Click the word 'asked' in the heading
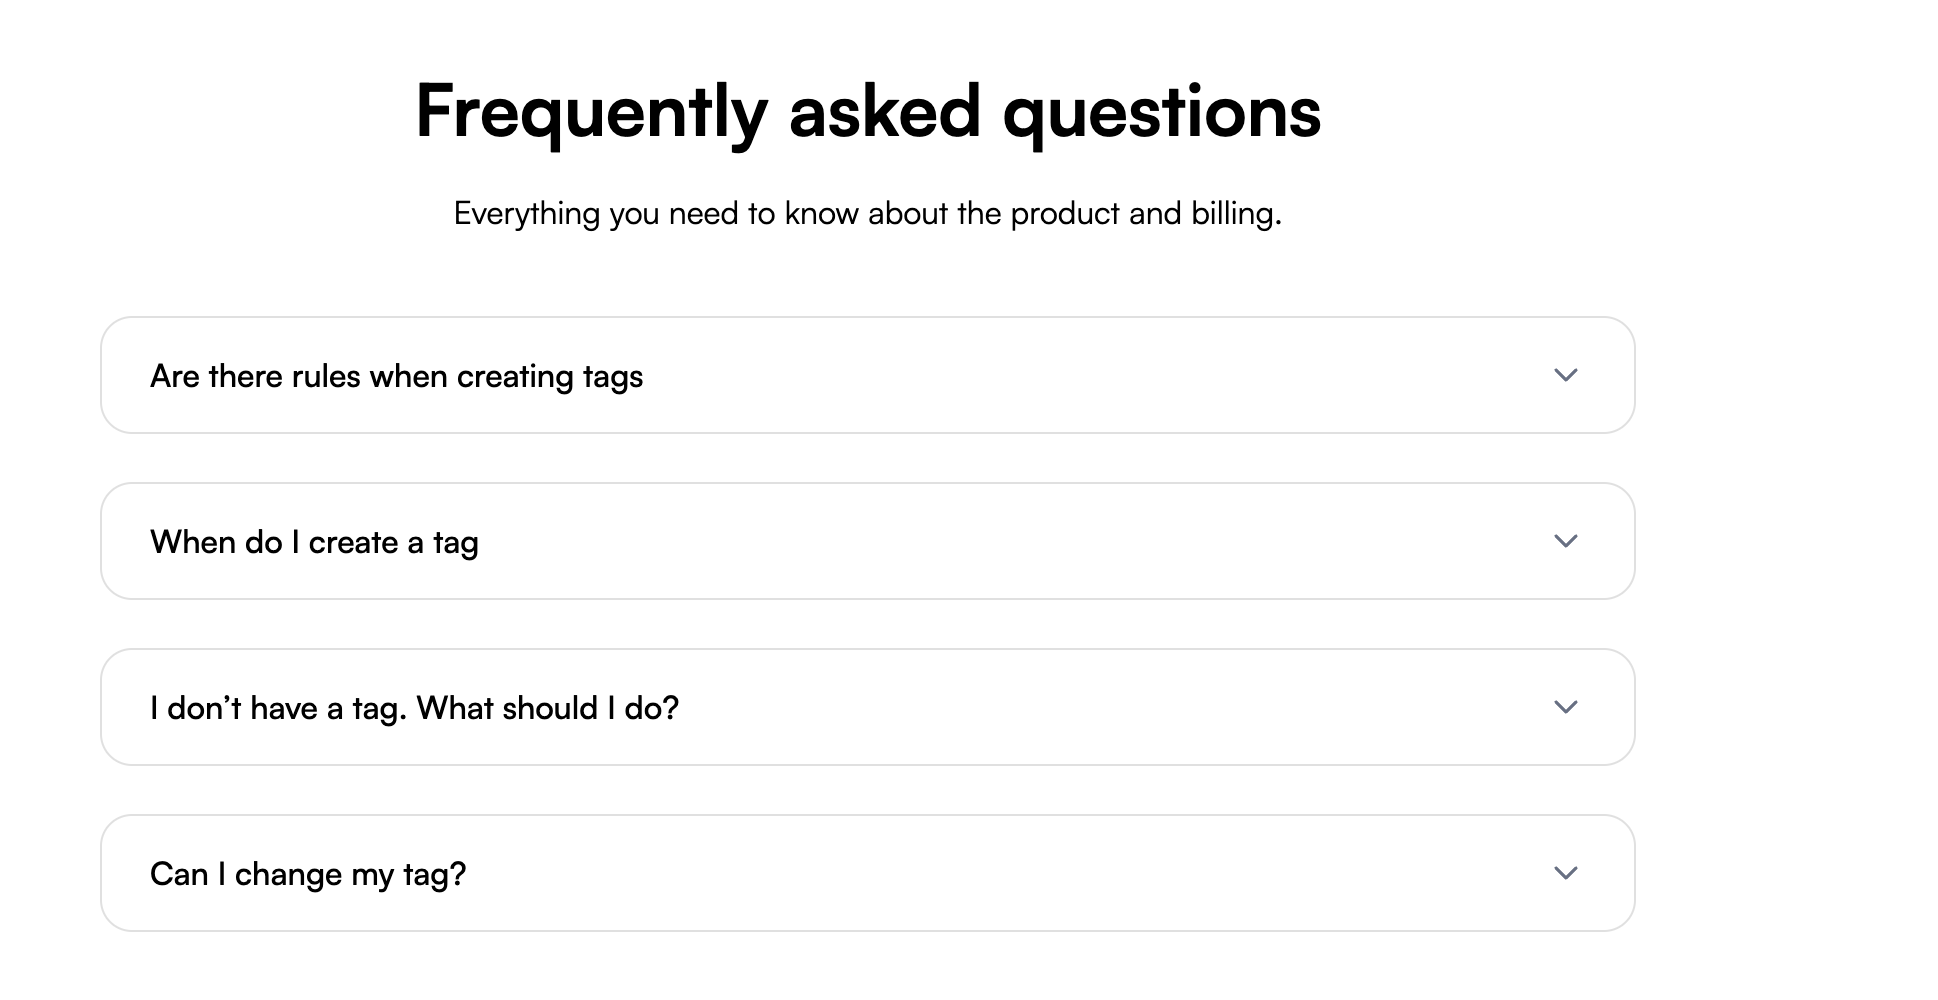 (884, 111)
